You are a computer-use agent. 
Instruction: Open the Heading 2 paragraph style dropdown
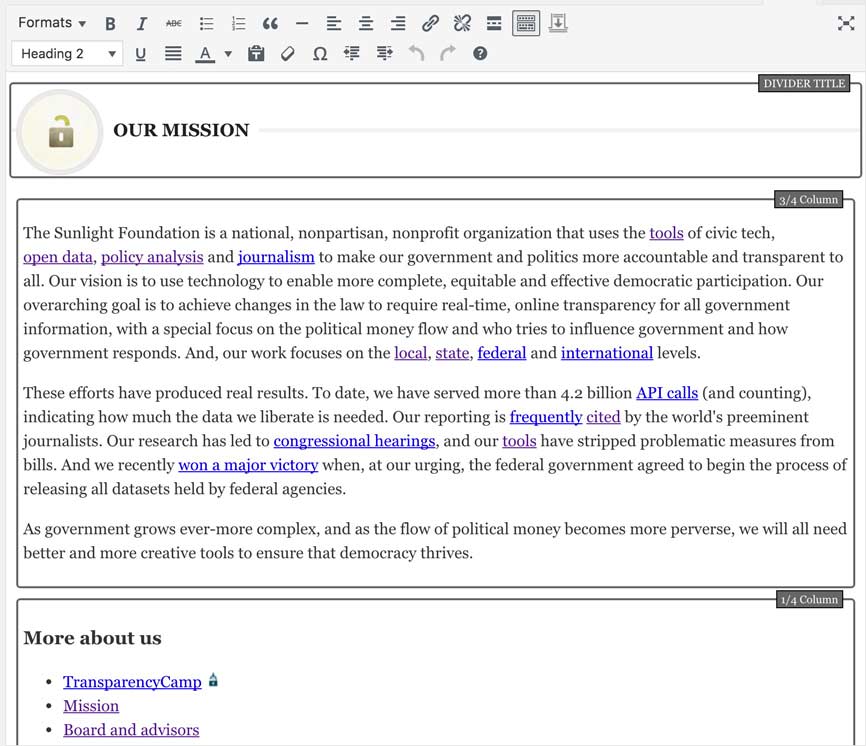pyautogui.click(x=67, y=54)
